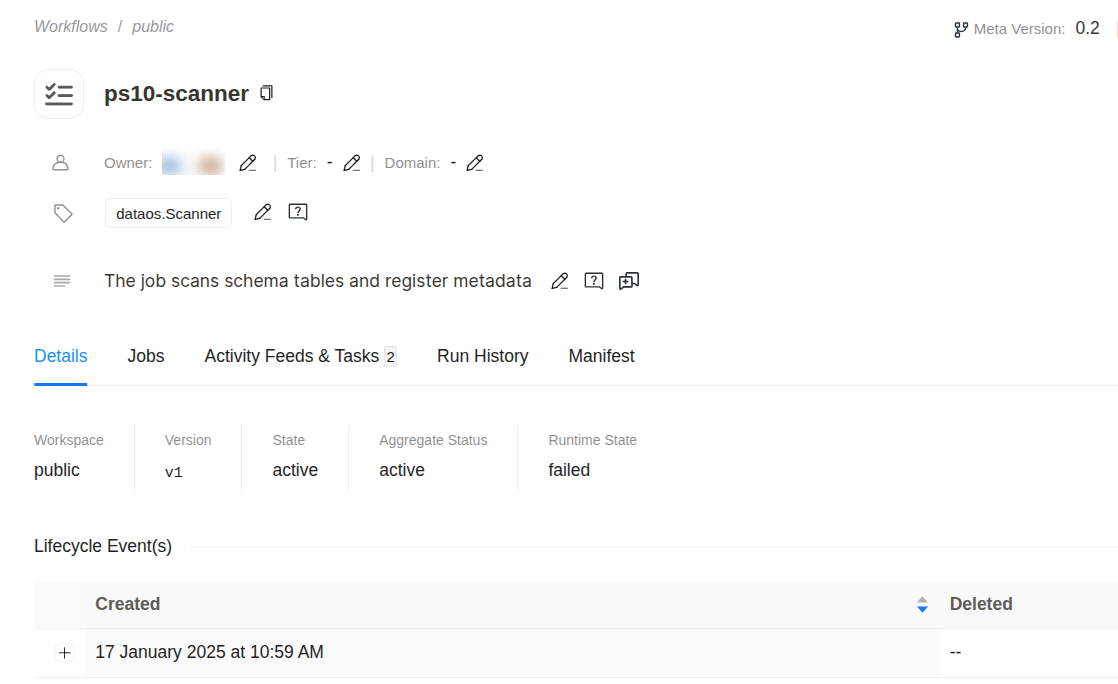Request tag update via question icon
Image resolution: width=1118 pixels, height=684 pixels.
coord(297,212)
